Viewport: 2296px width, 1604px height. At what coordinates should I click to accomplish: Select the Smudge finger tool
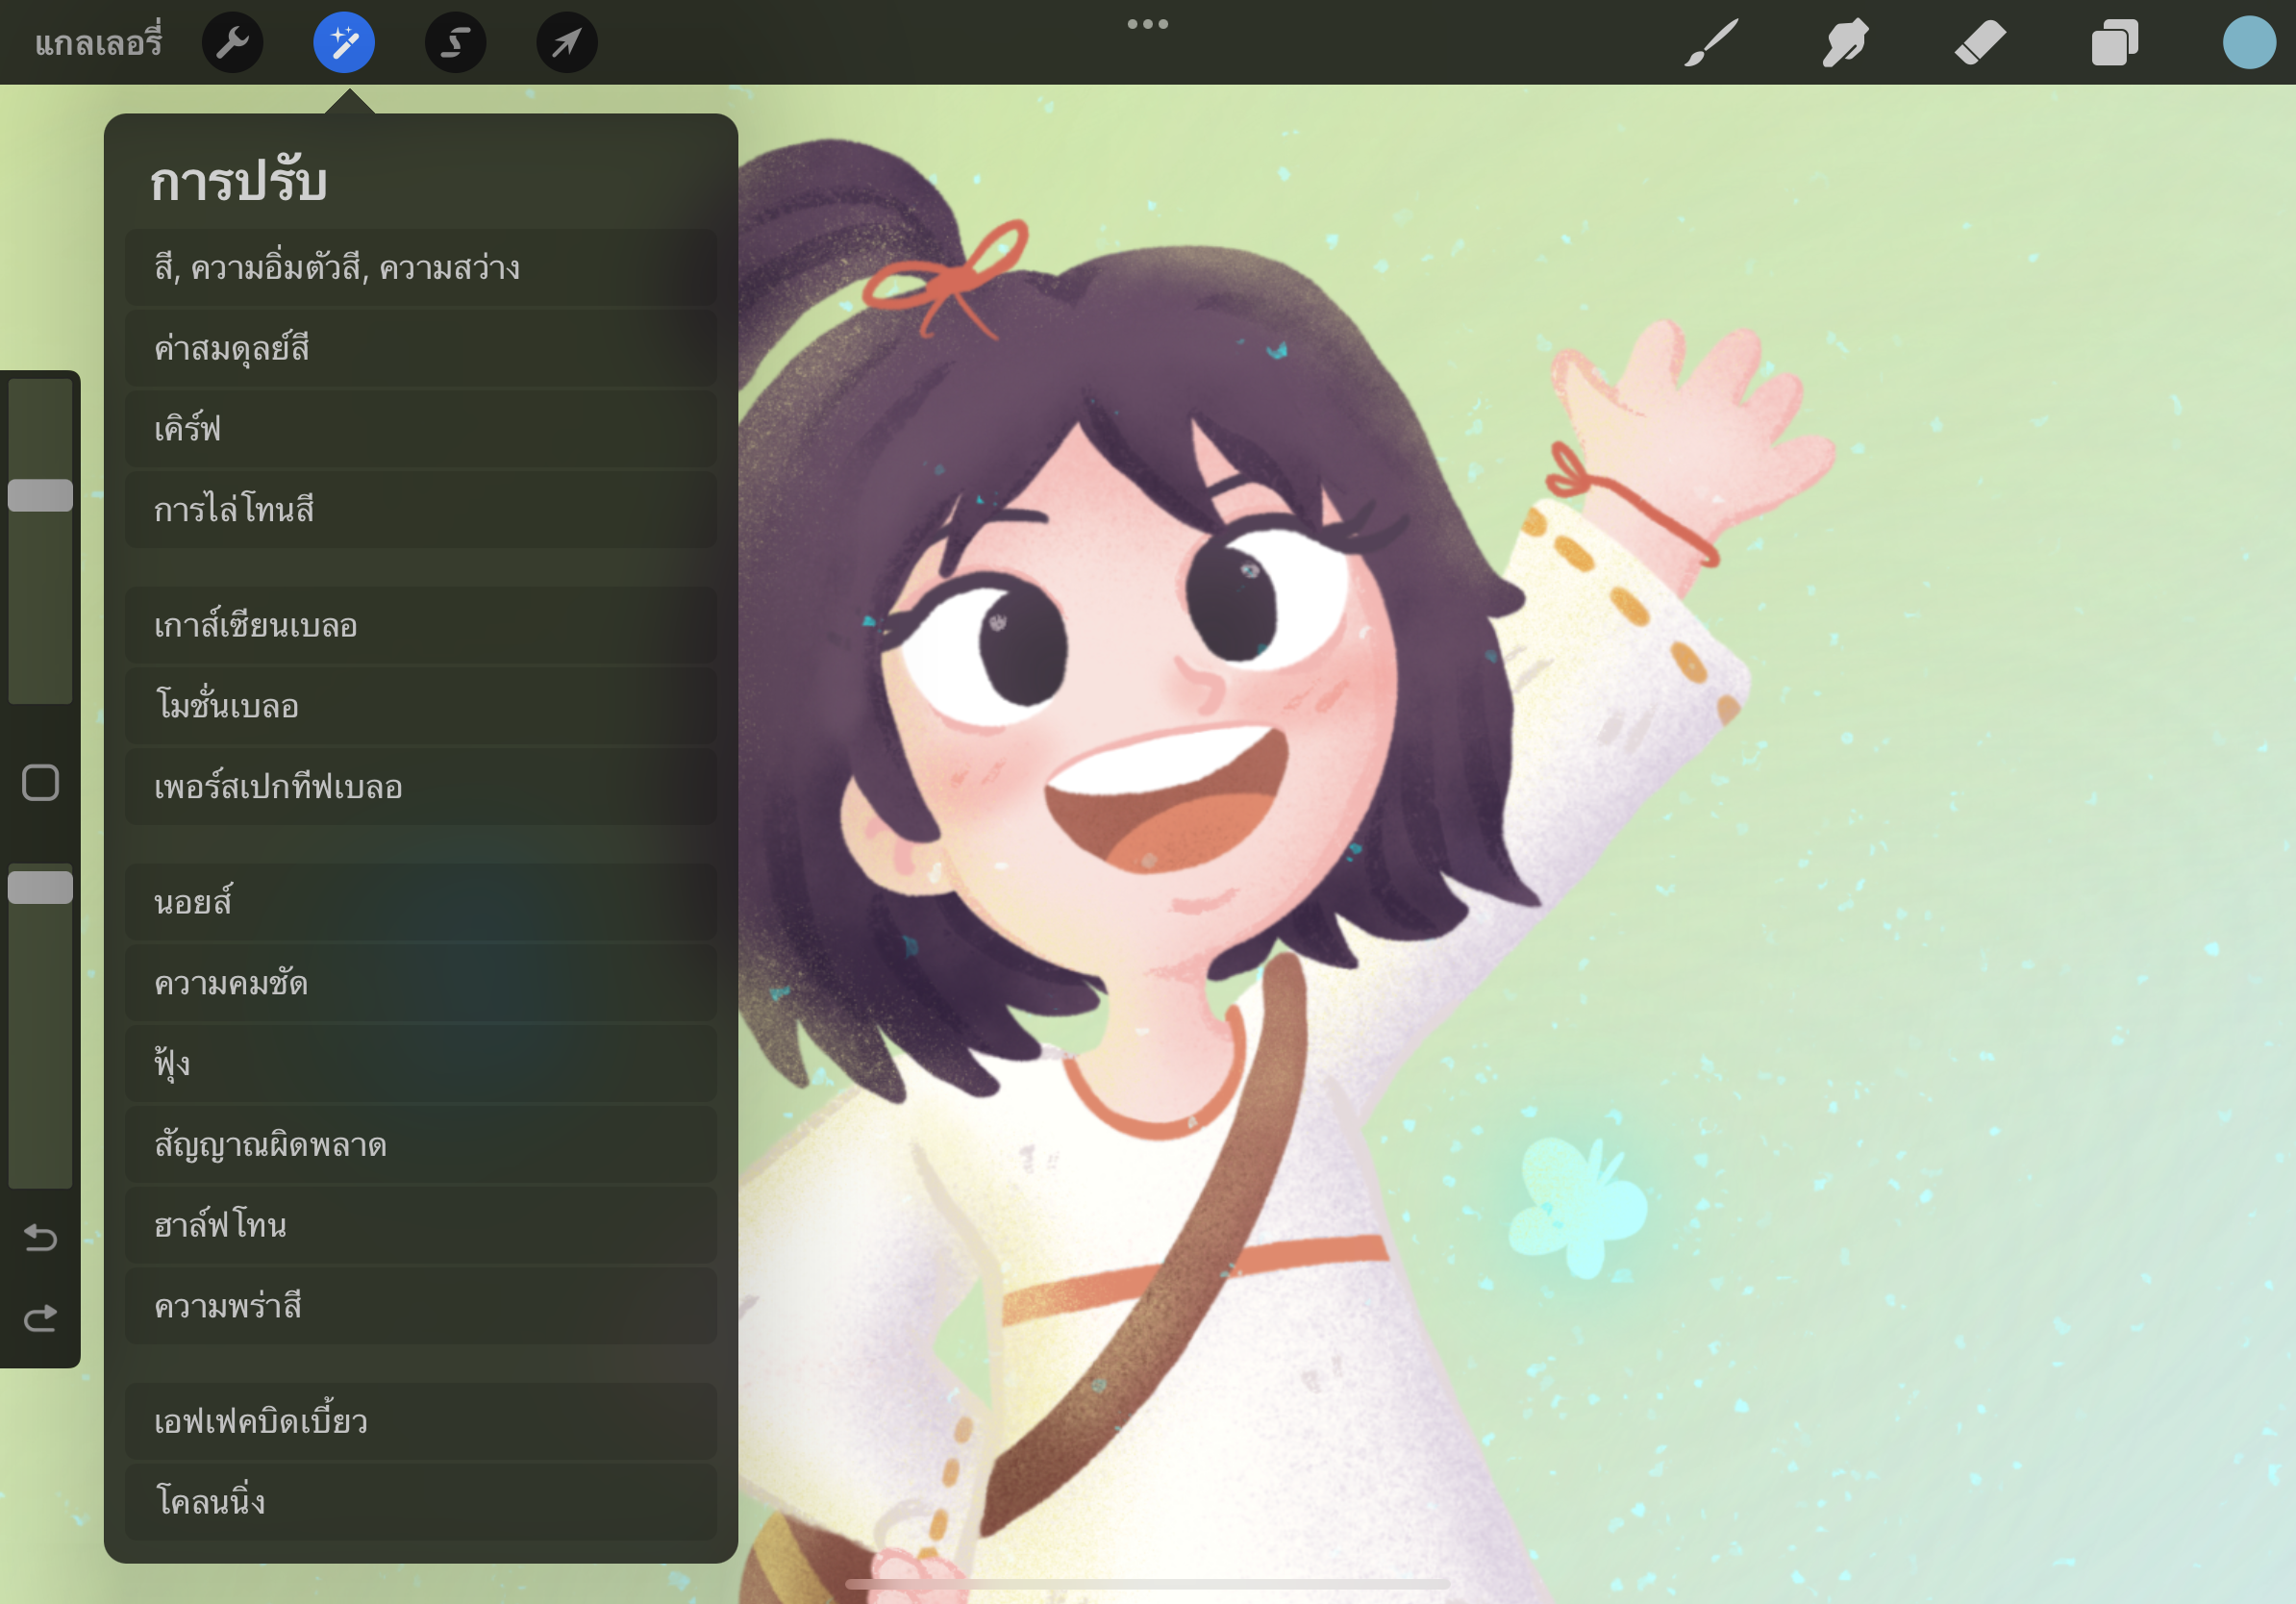(1845, 43)
